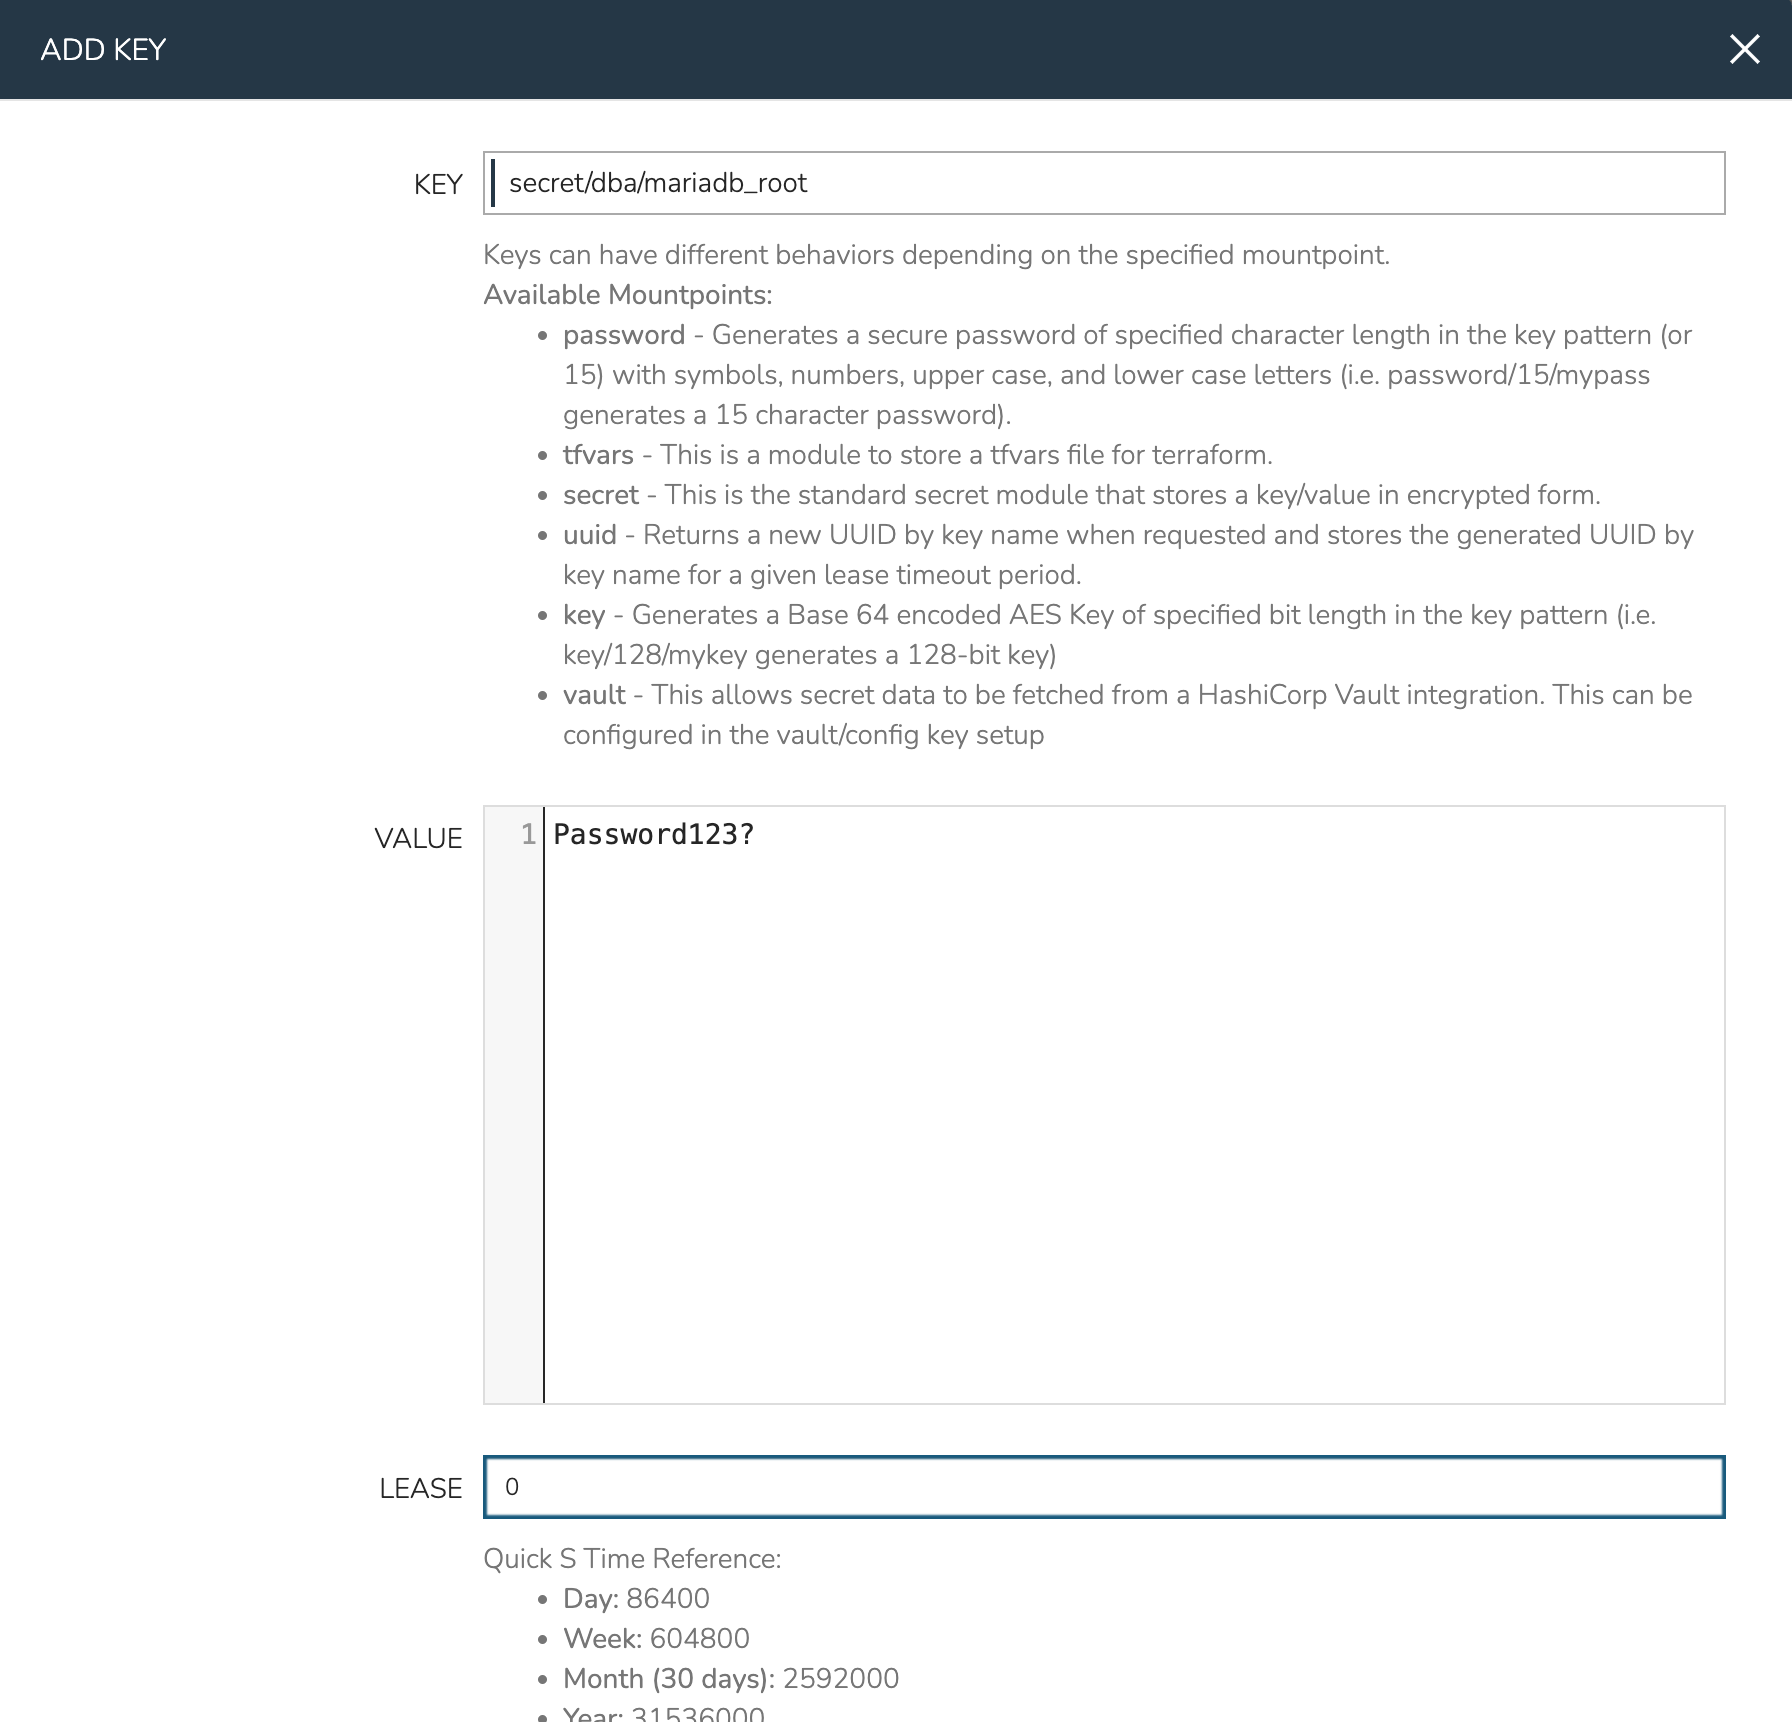Click the Month (30 days) reference entry
Image resolution: width=1792 pixels, height=1722 pixels.
[x=730, y=1679]
